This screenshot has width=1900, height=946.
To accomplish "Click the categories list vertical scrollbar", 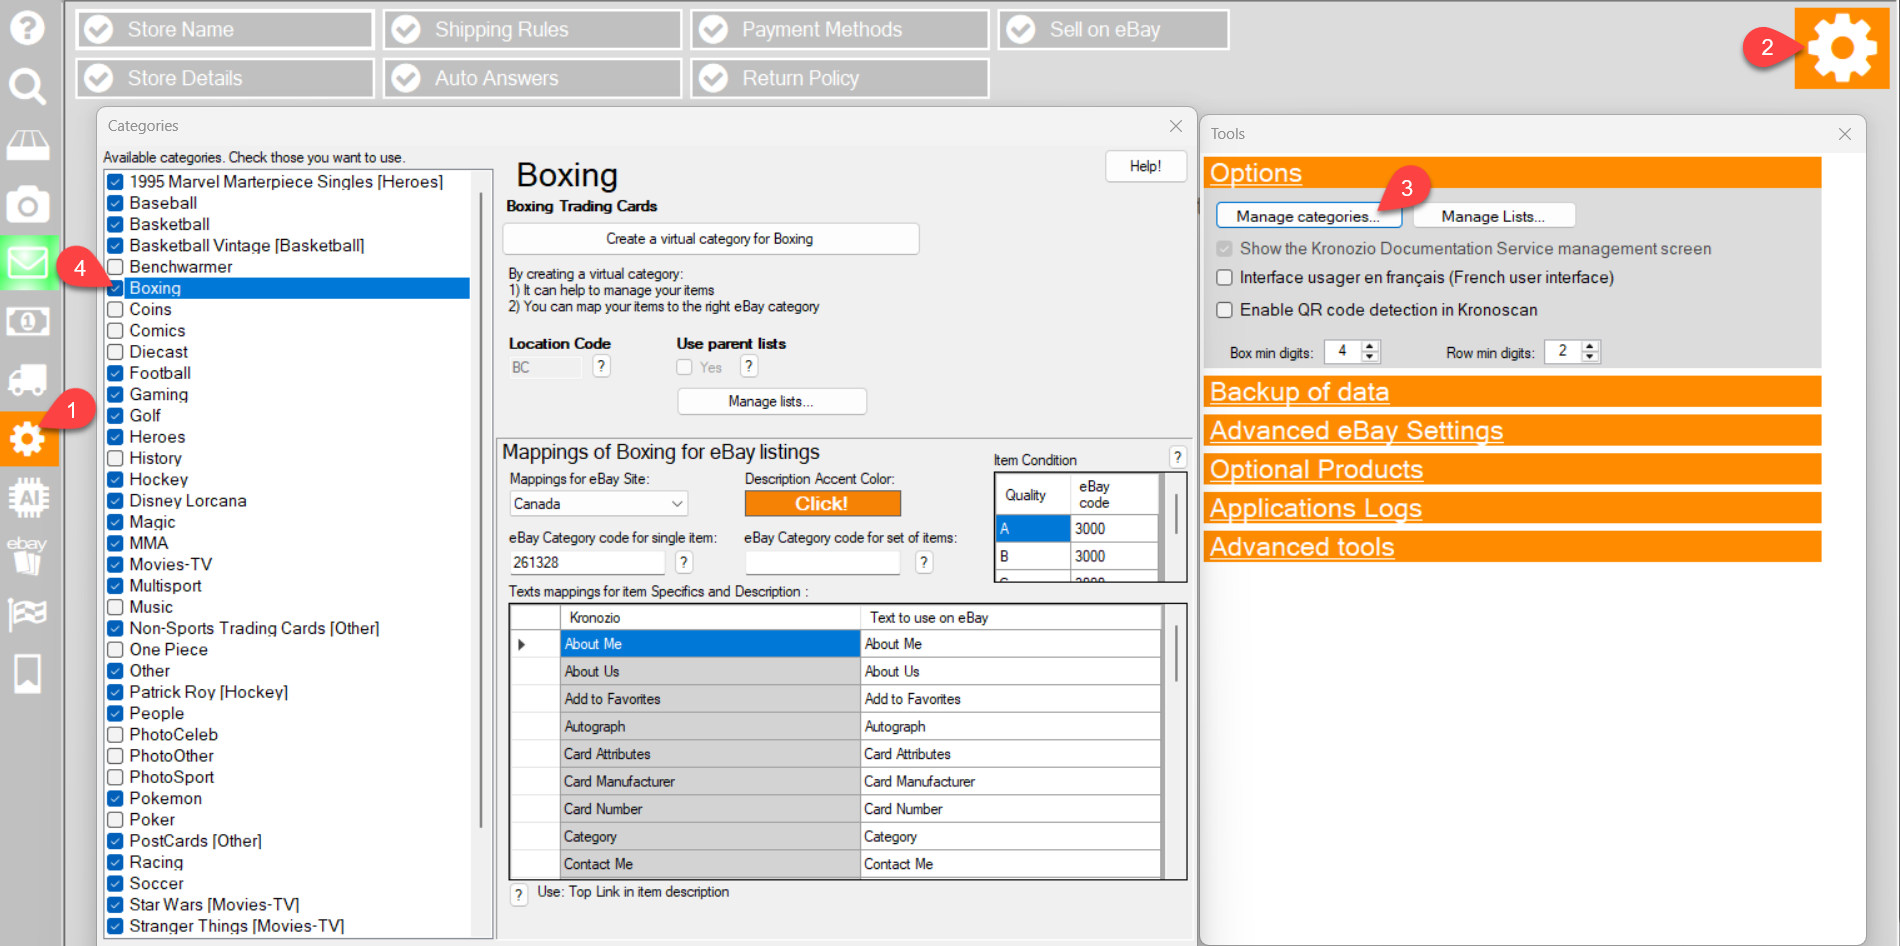I will coord(481,510).
